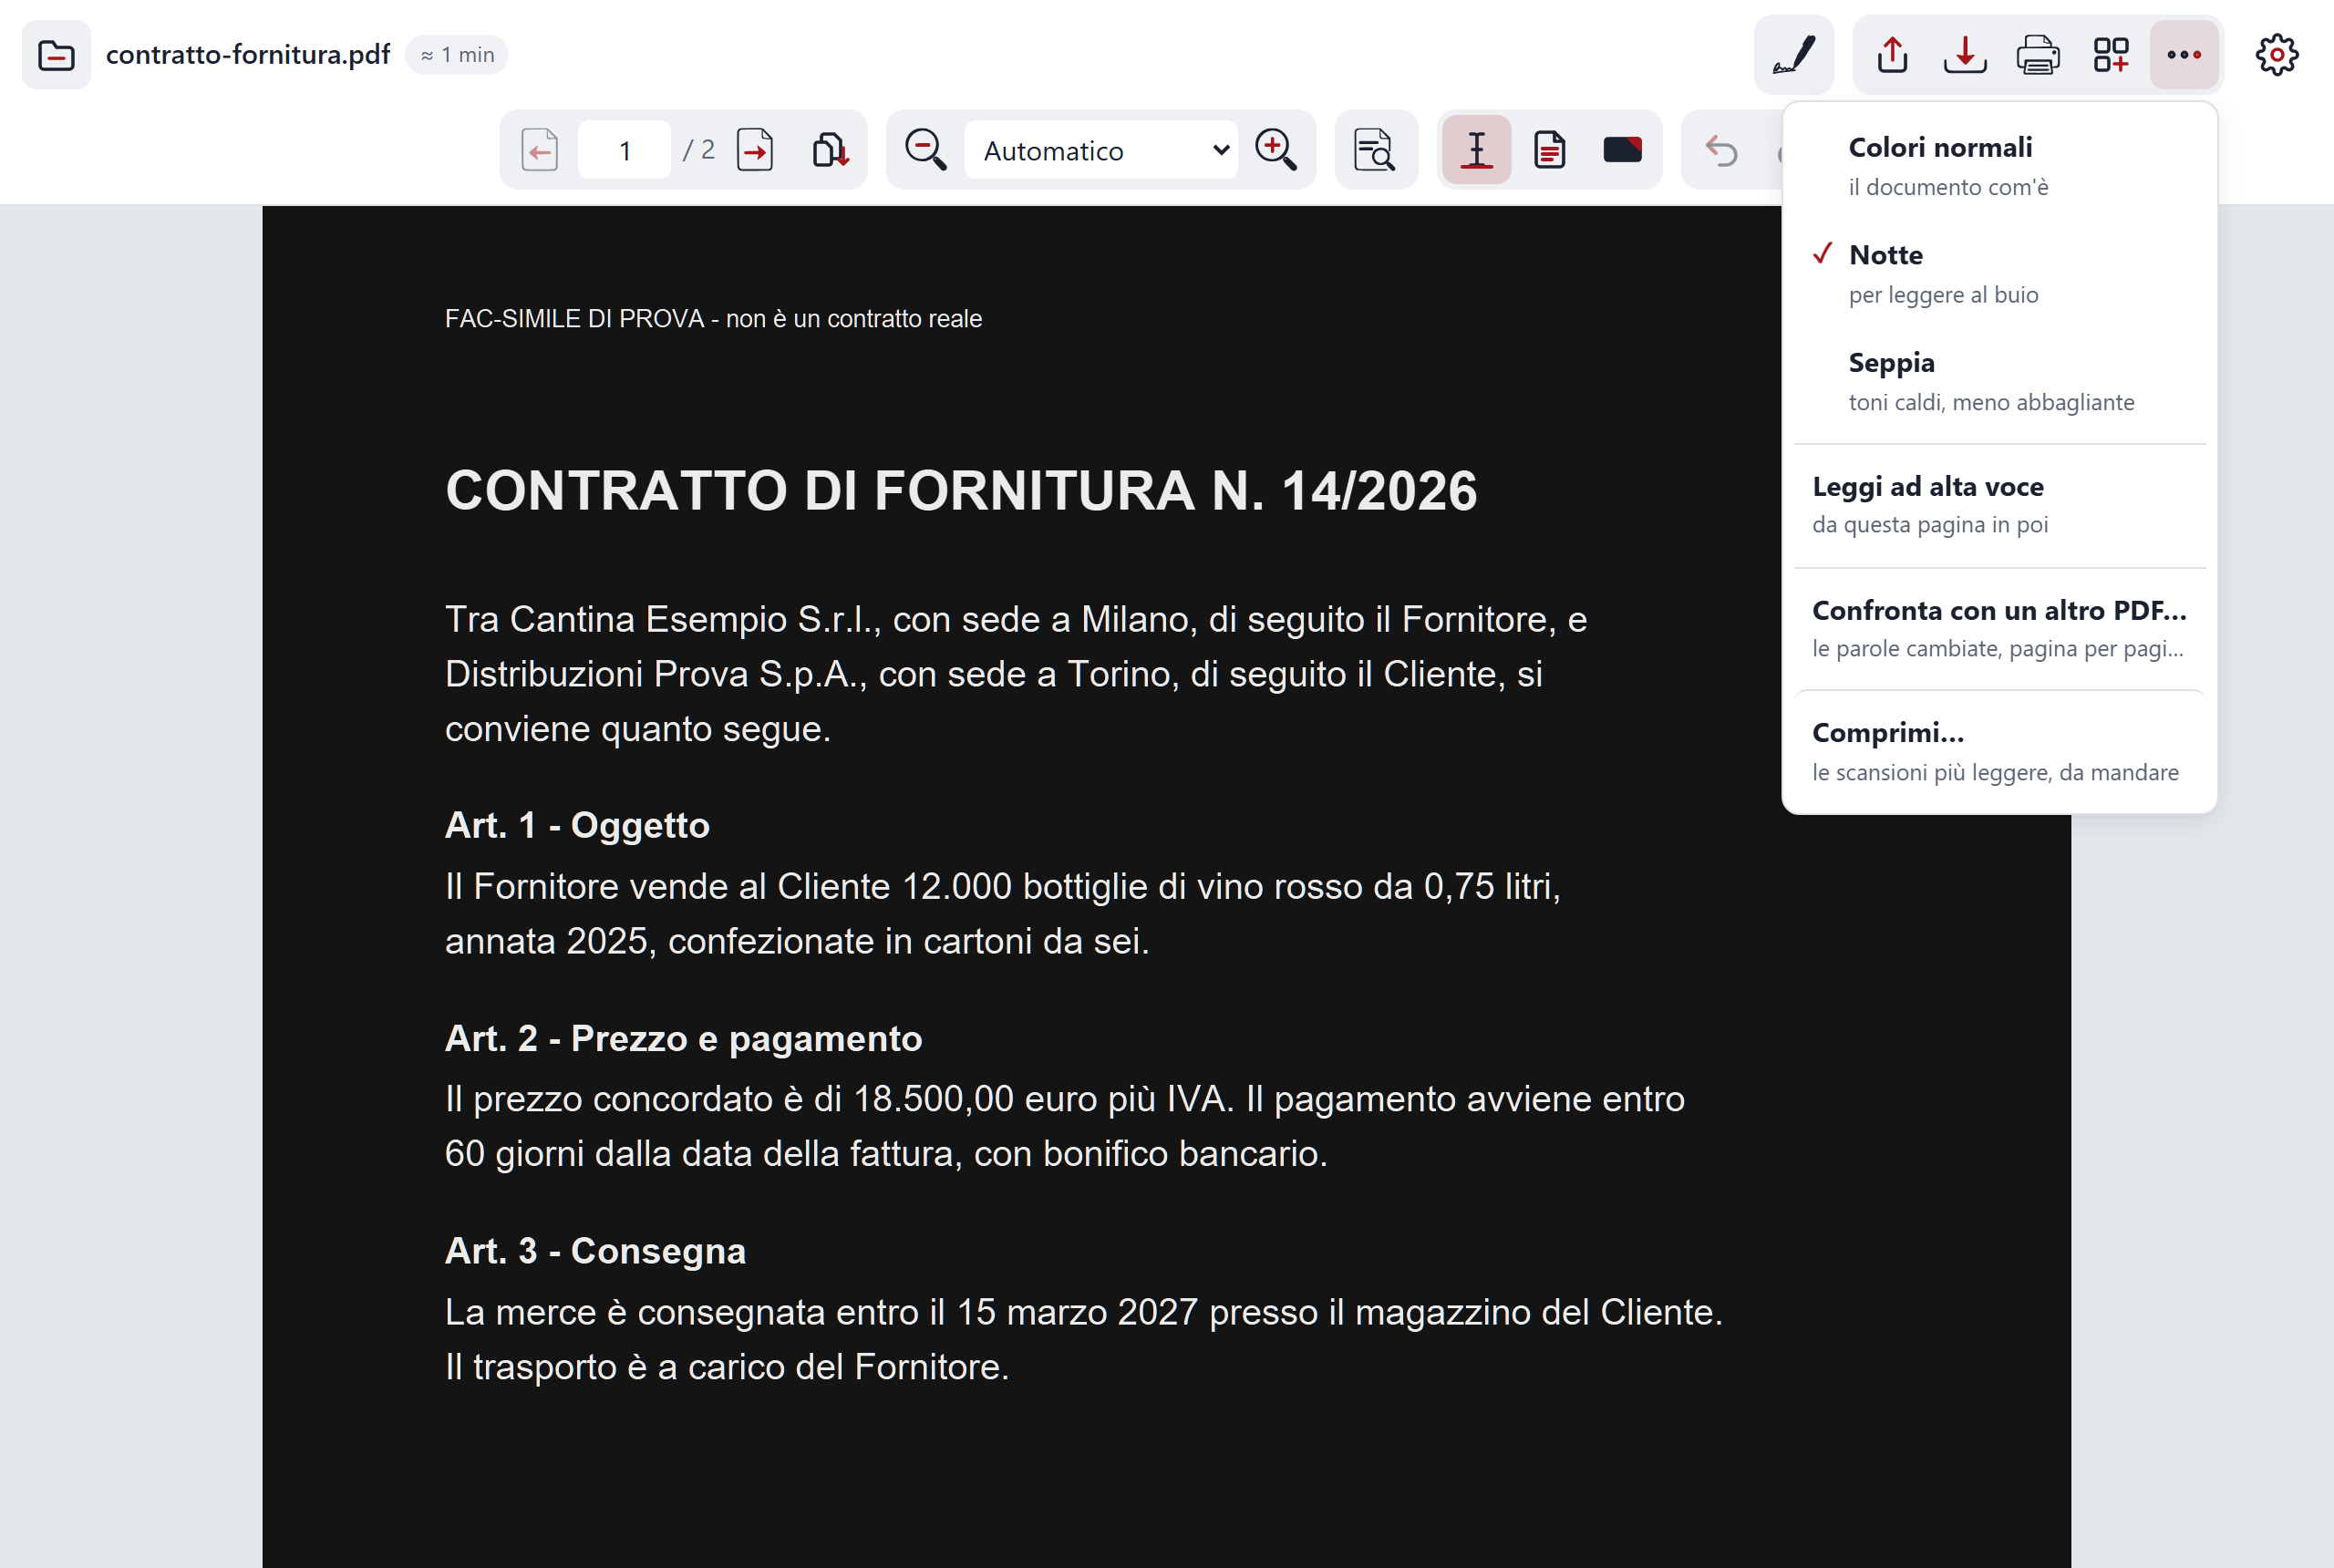Go to the next page
This screenshot has width=2334, height=1568.
755,151
